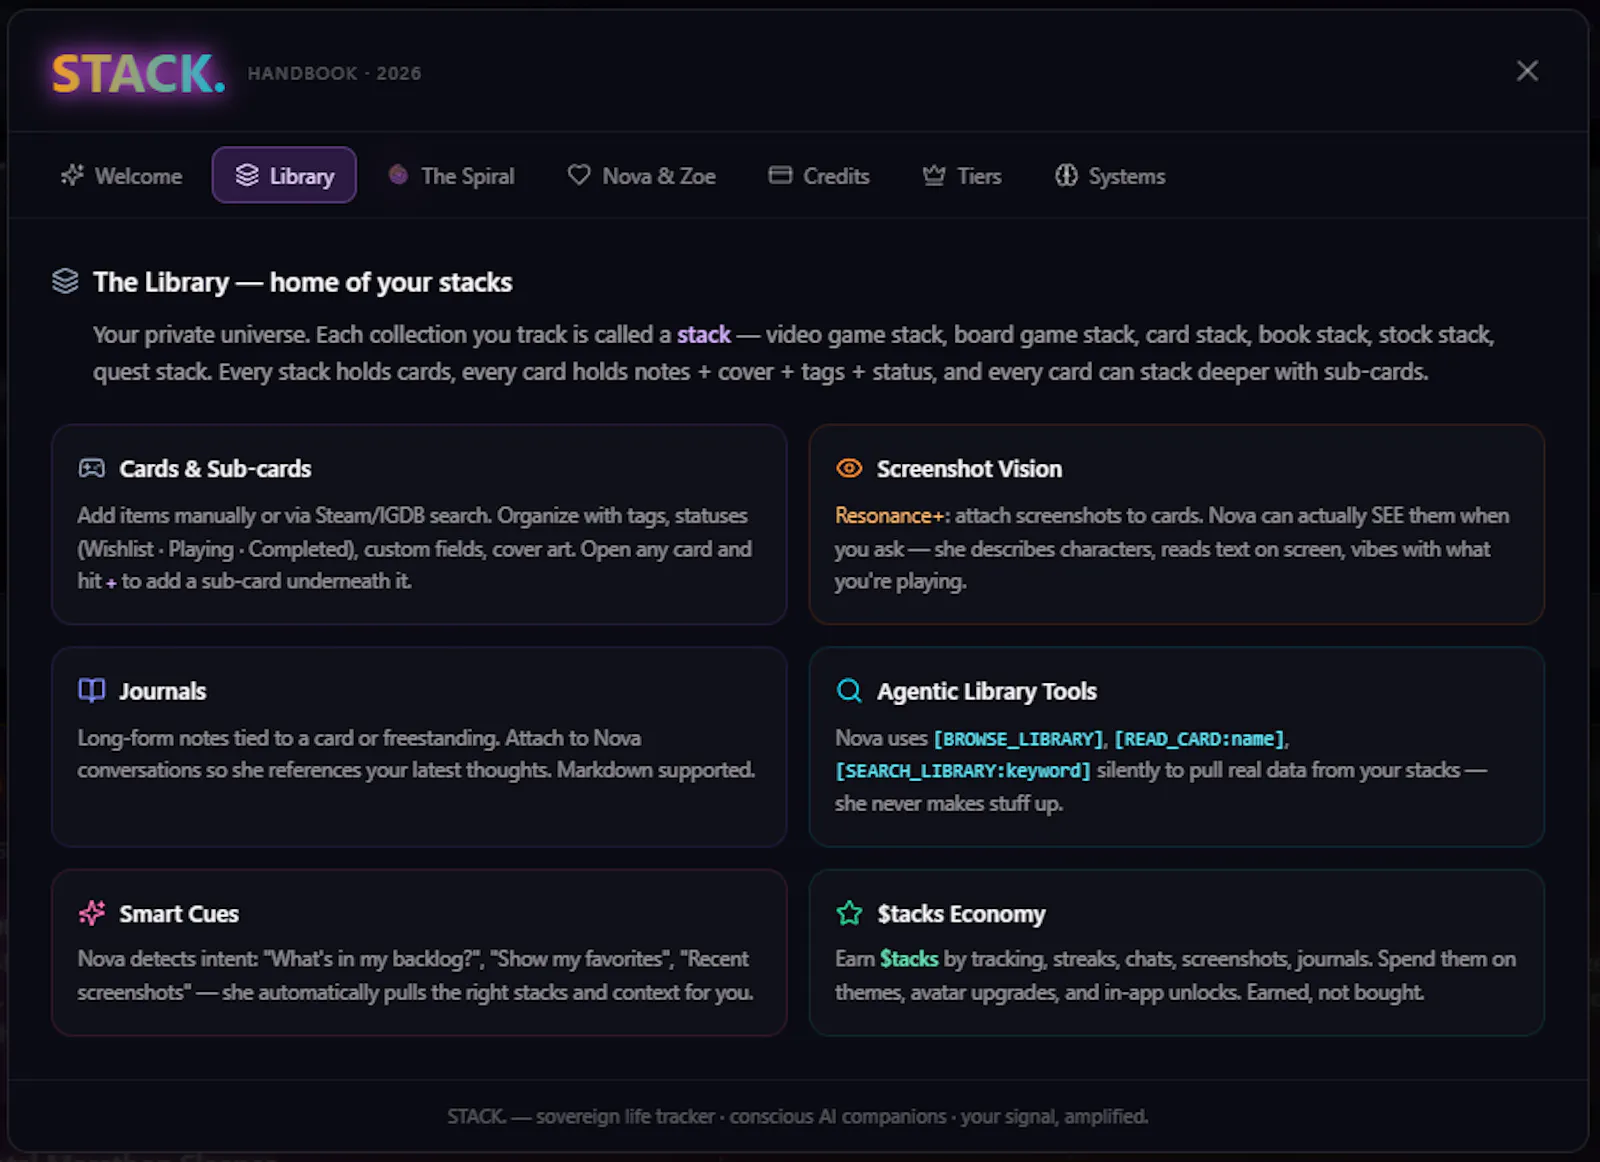Click the green star icon on $tacks Economy
This screenshot has height=1162, width=1600.
[x=849, y=912]
